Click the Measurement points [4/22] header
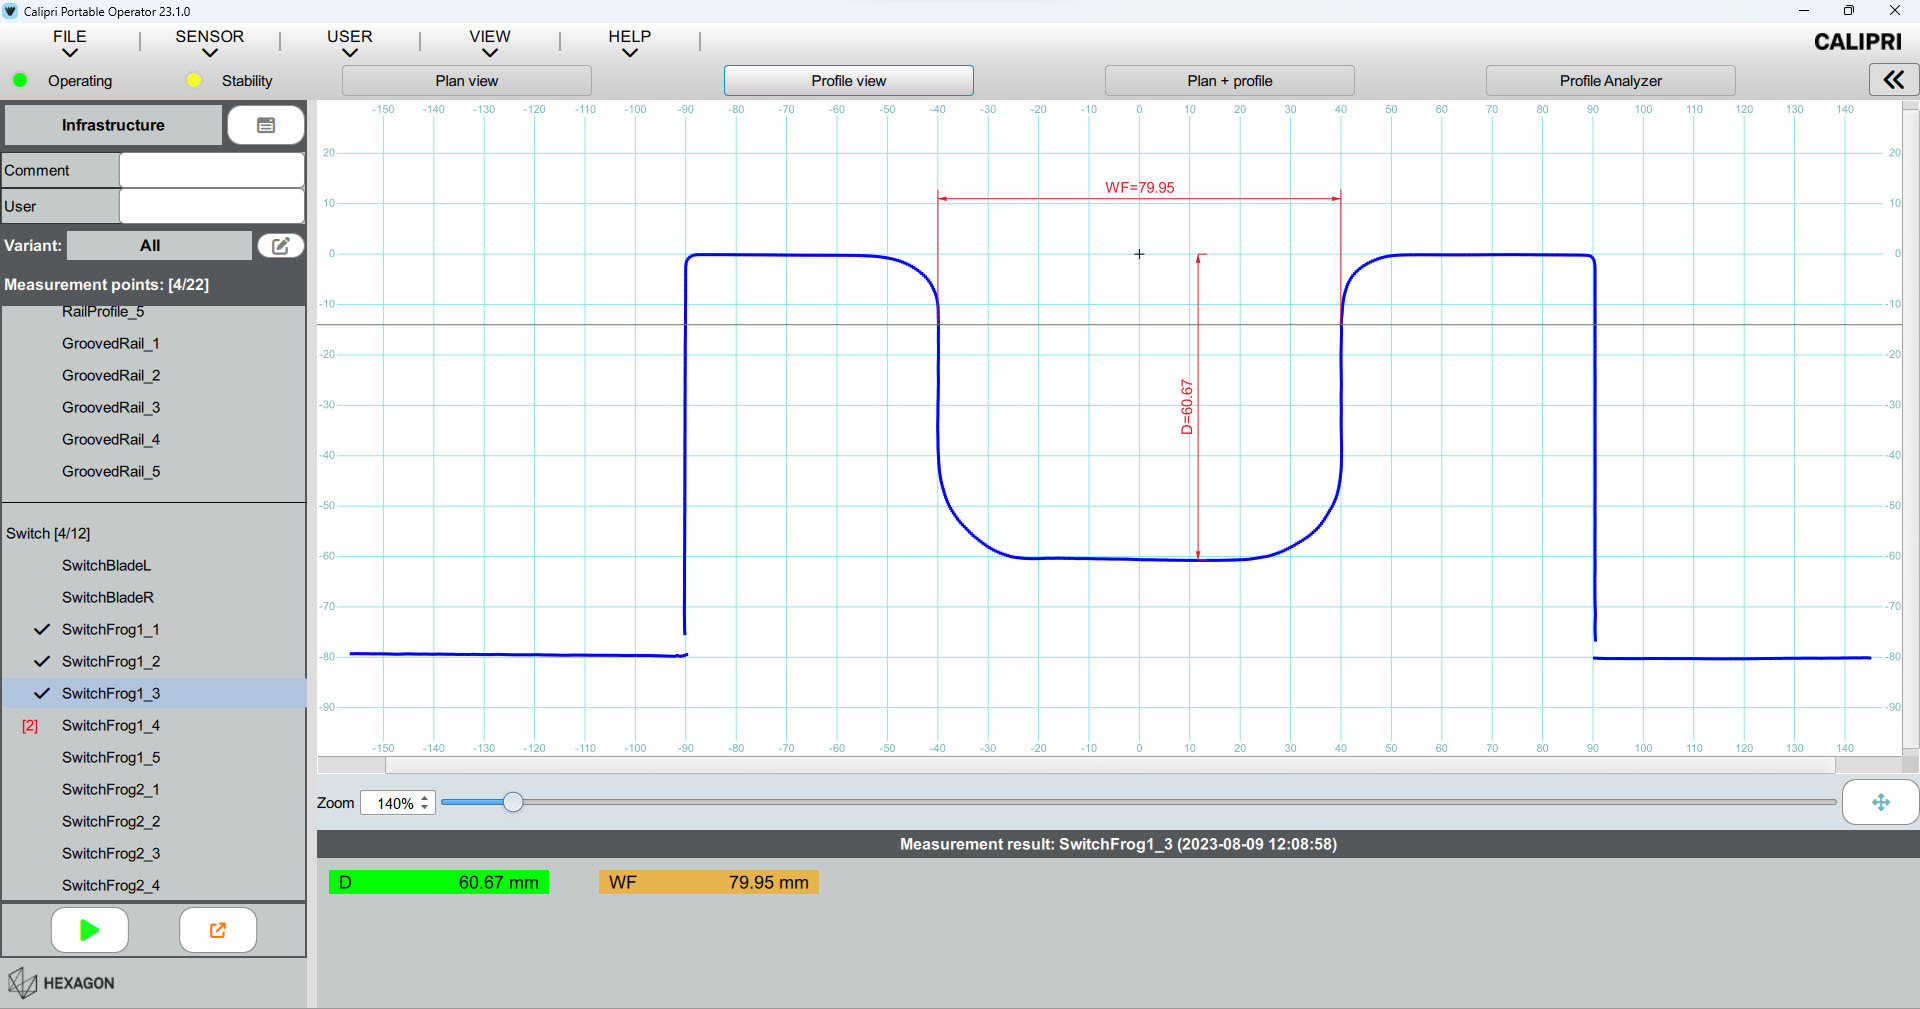The height and width of the screenshot is (1009, 1920). click(x=106, y=284)
